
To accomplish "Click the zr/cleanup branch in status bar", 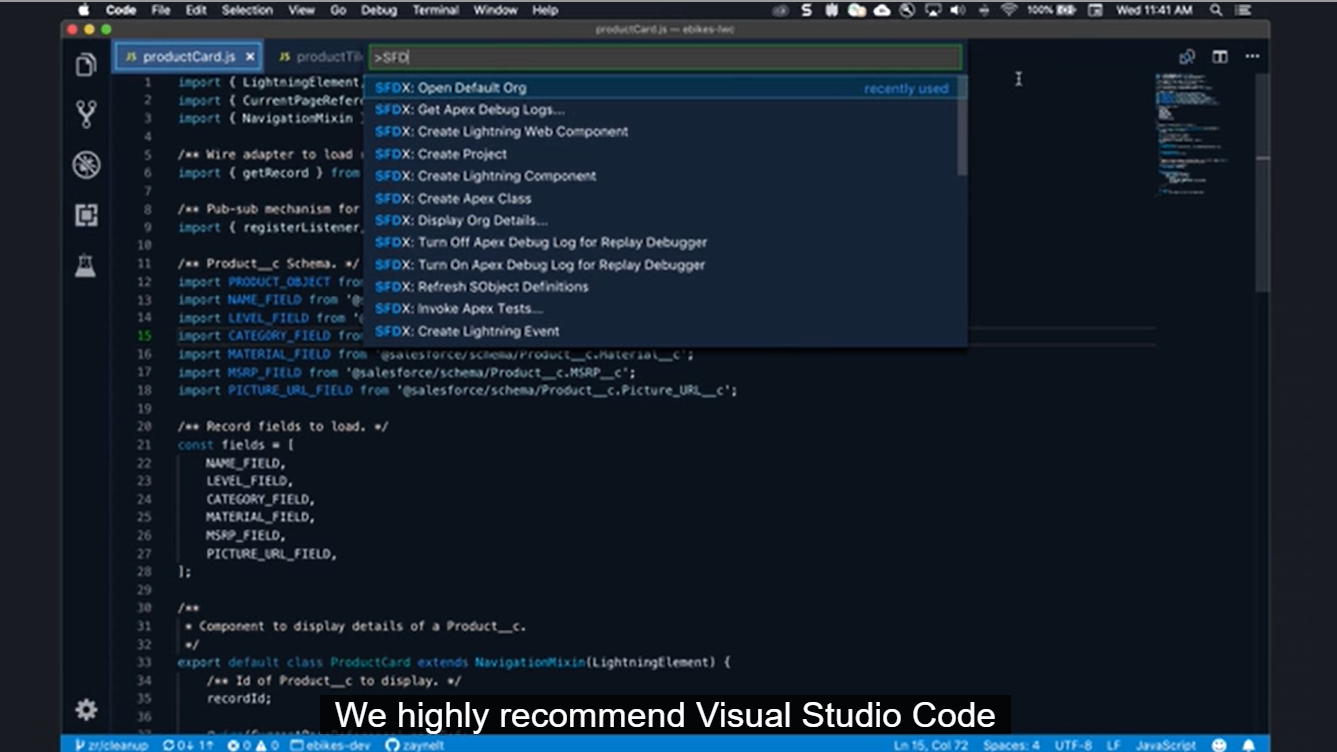I will (111, 744).
